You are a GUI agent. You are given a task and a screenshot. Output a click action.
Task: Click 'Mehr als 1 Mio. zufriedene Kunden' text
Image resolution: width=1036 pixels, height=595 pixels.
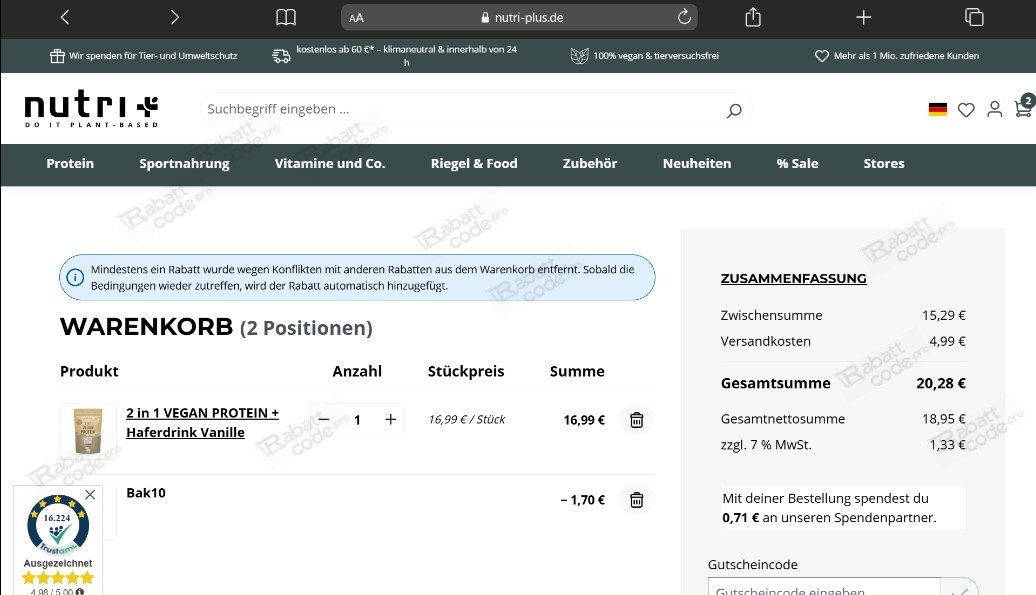pos(906,56)
